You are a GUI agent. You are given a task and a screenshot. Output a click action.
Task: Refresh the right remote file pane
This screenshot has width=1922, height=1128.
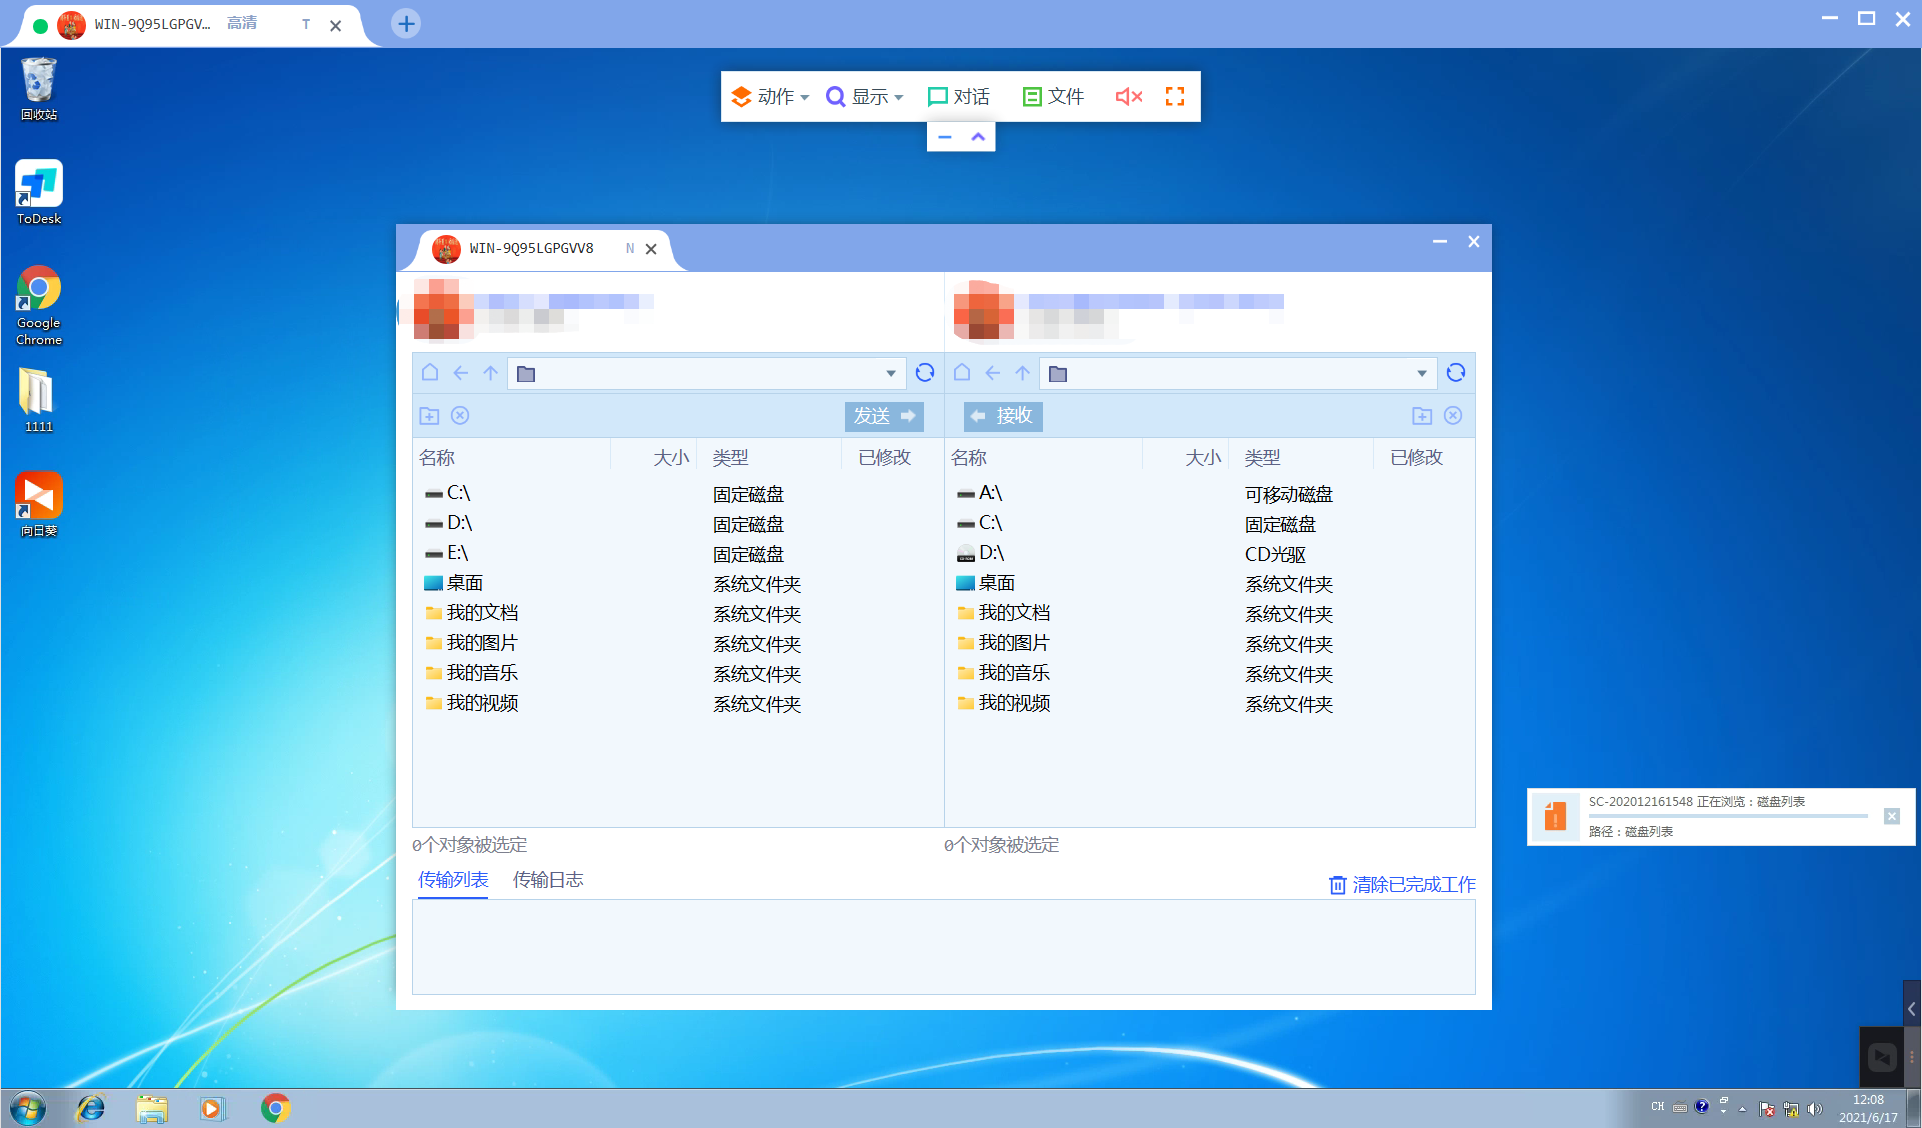[x=1456, y=373]
